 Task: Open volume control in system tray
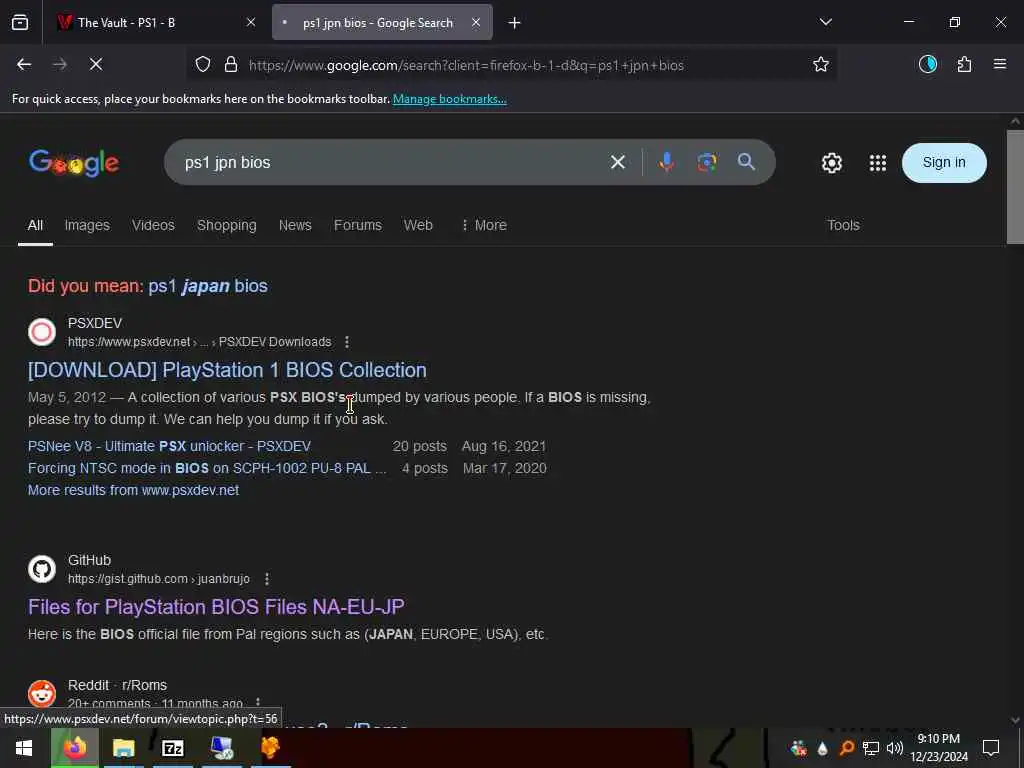click(895, 748)
